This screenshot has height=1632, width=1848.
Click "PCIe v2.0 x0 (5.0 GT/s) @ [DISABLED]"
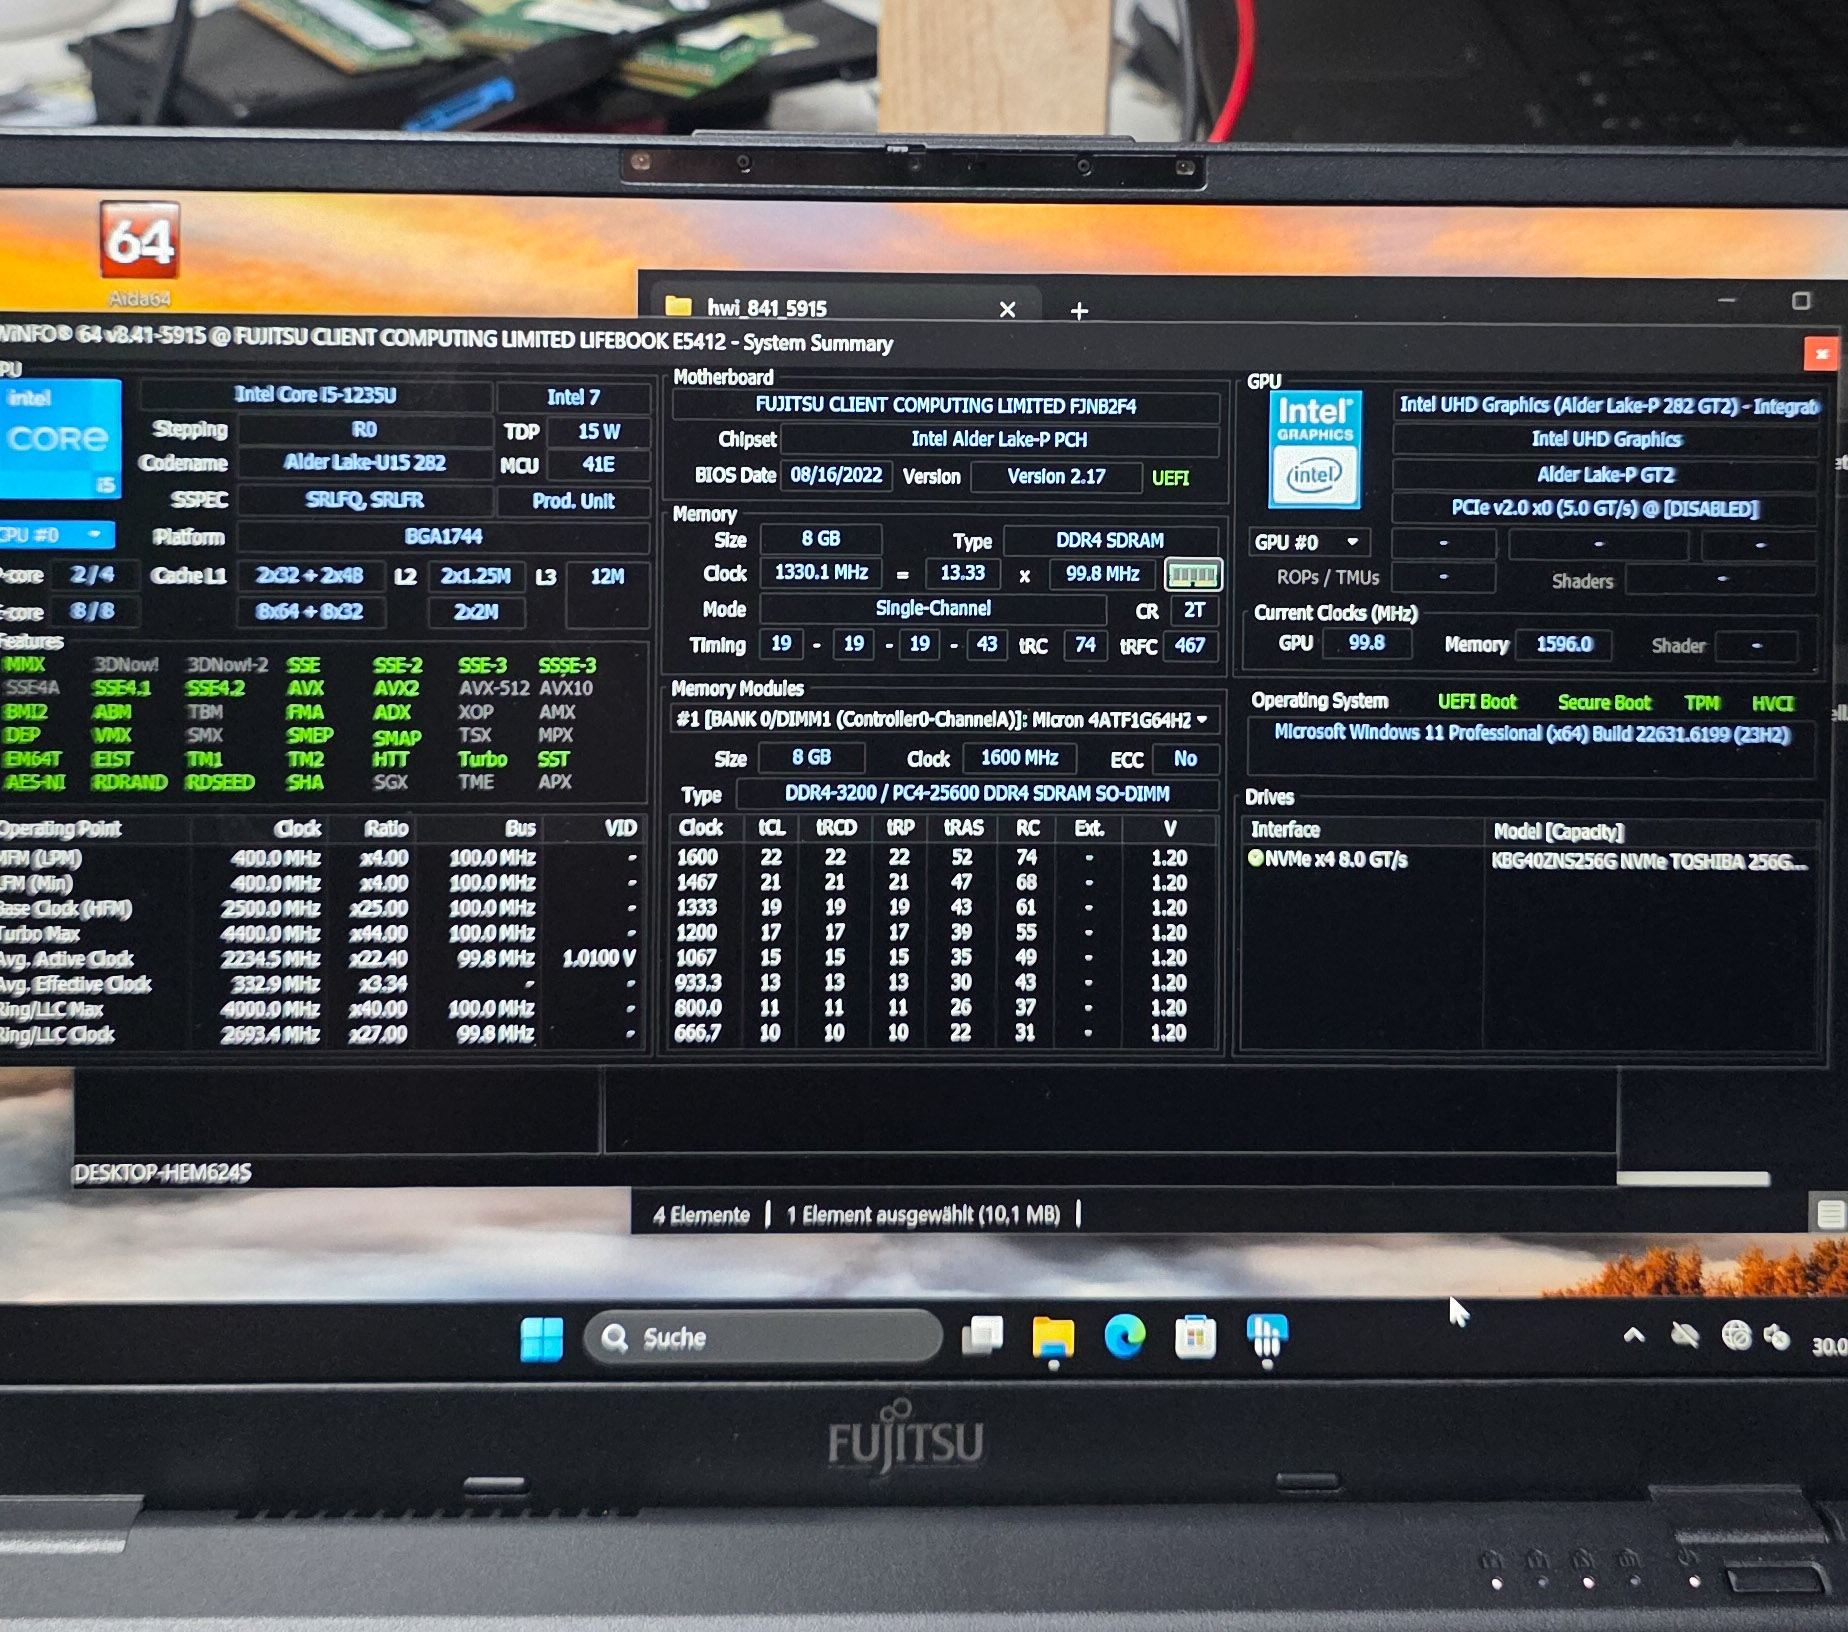pyautogui.click(x=1605, y=509)
